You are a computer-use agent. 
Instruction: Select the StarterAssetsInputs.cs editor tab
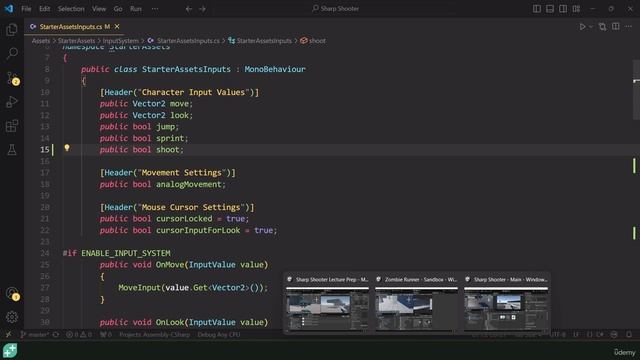coord(75,27)
